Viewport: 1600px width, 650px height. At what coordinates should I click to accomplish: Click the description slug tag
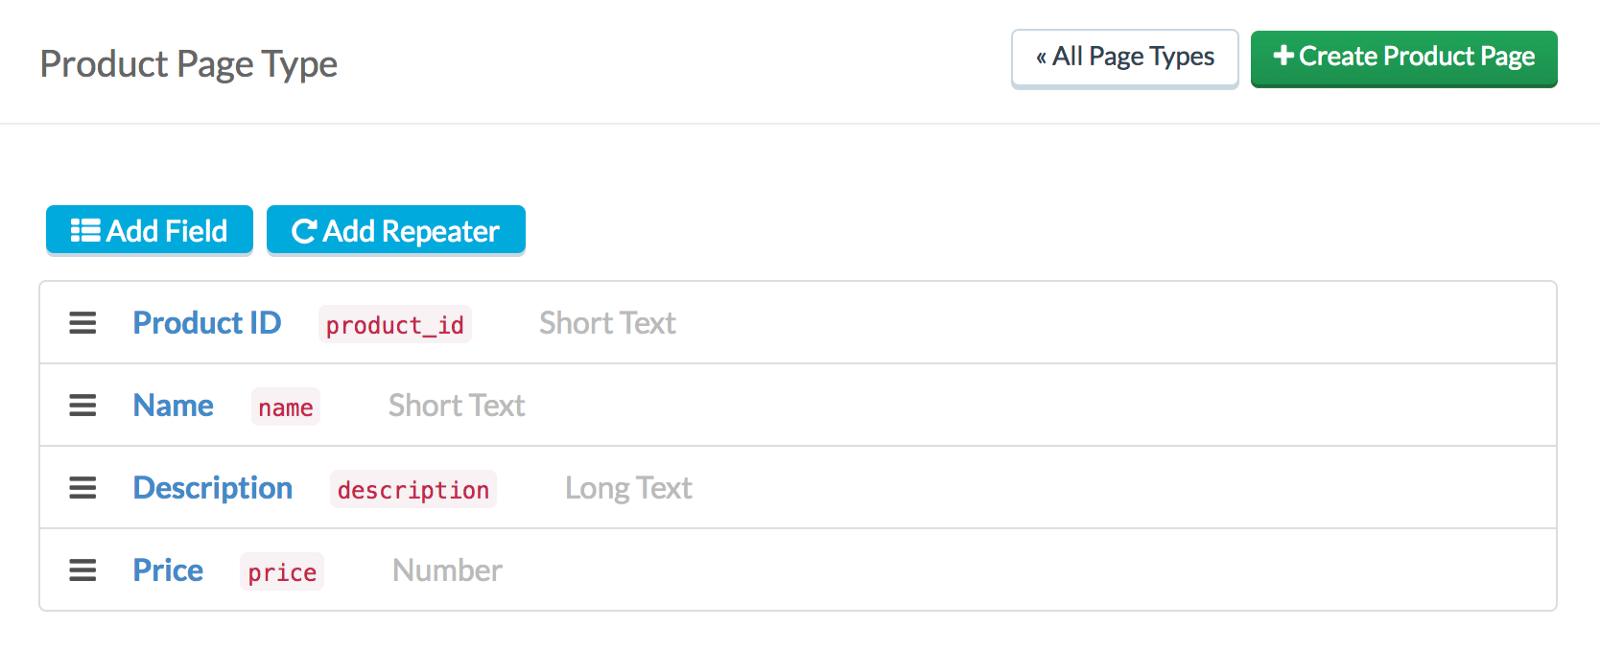[x=413, y=490]
